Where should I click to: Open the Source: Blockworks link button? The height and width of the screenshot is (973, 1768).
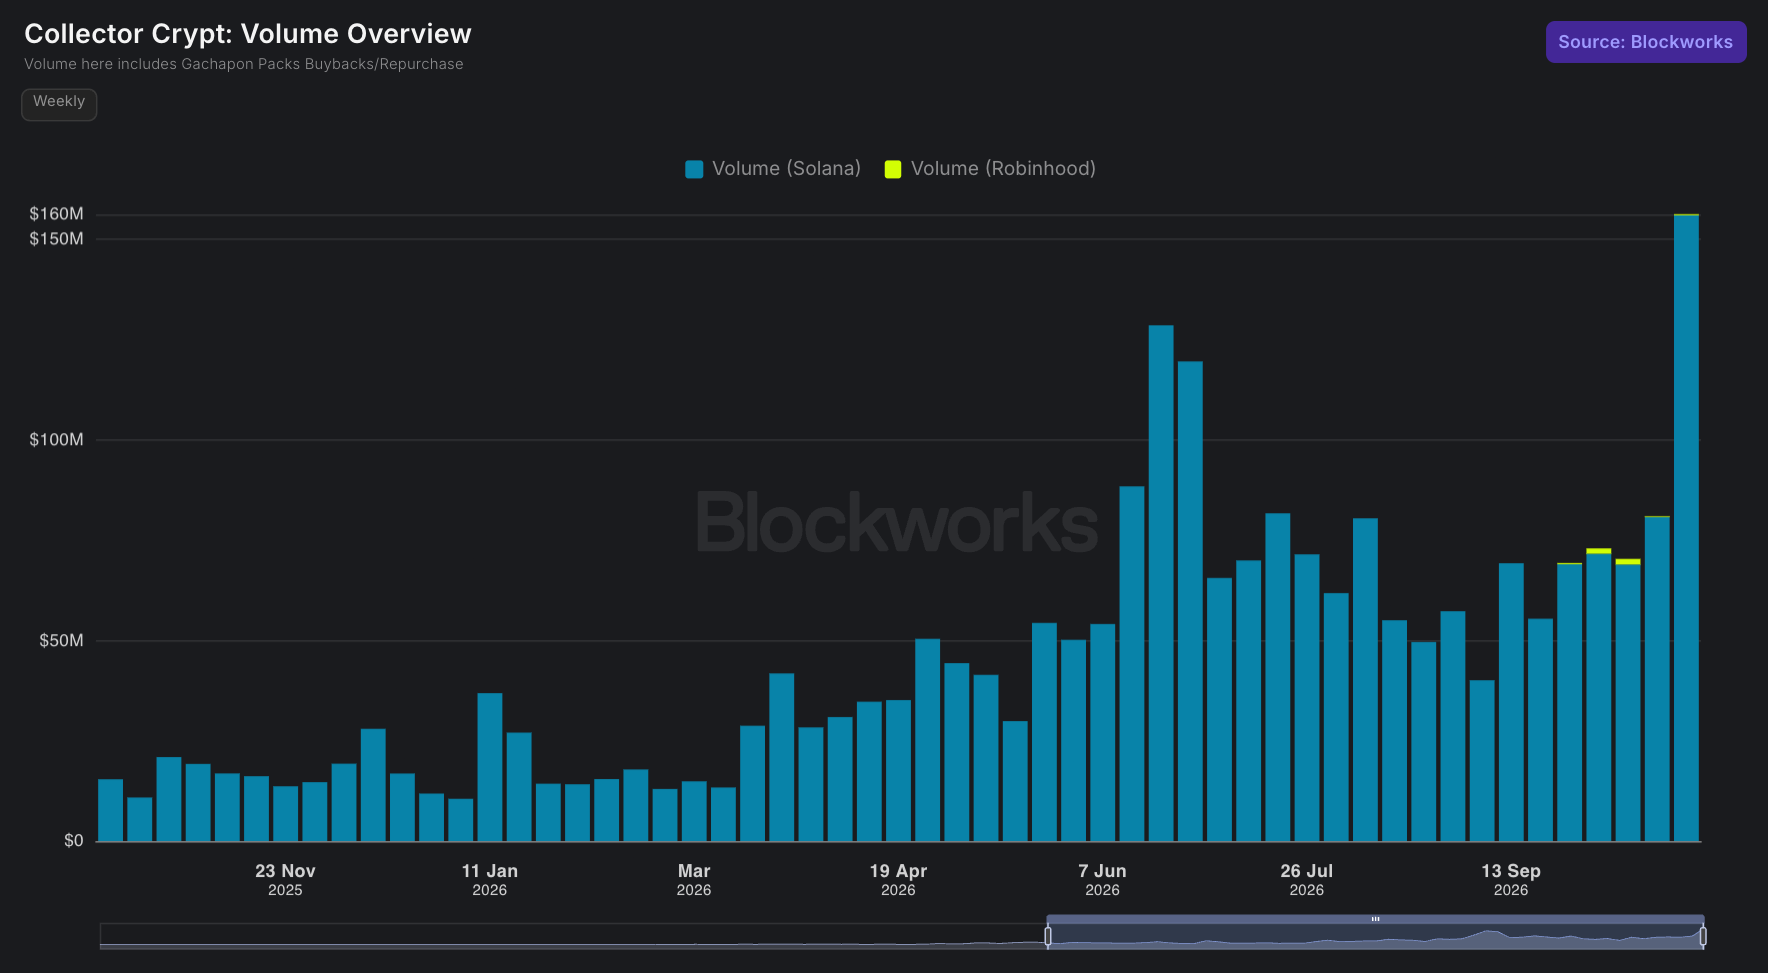tap(1645, 42)
